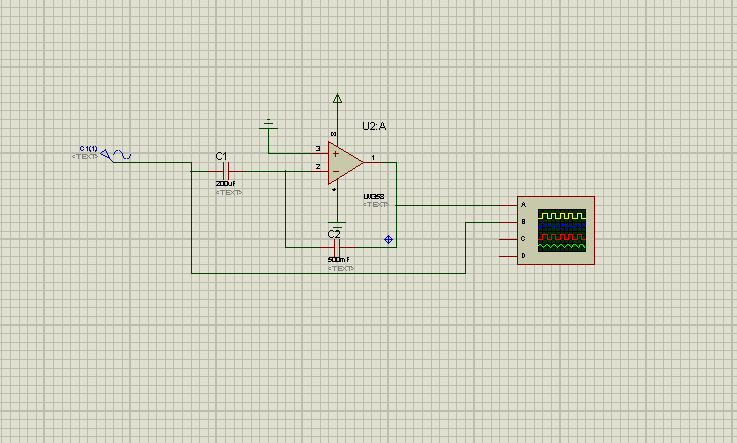Select the U2:A op-amp triangle

tap(345, 163)
